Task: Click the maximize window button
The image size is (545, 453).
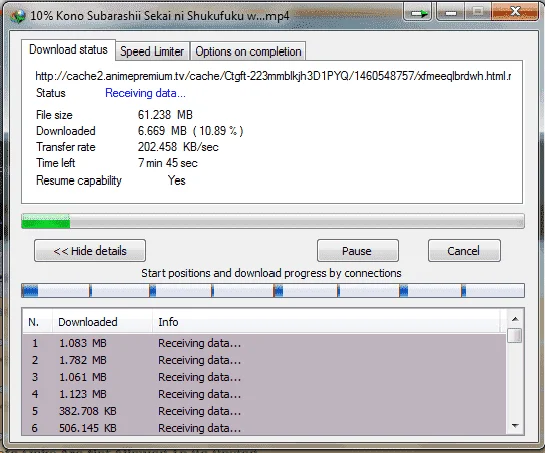Action: (x=478, y=13)
